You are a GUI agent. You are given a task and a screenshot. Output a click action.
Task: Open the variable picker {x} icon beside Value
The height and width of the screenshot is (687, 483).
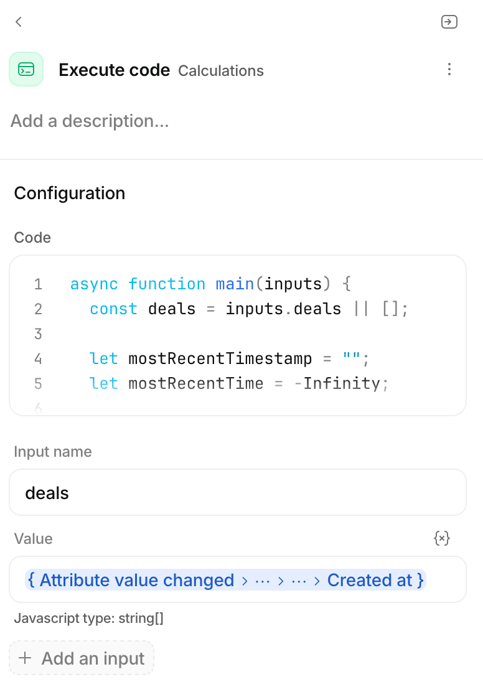[x=442, y=538]
